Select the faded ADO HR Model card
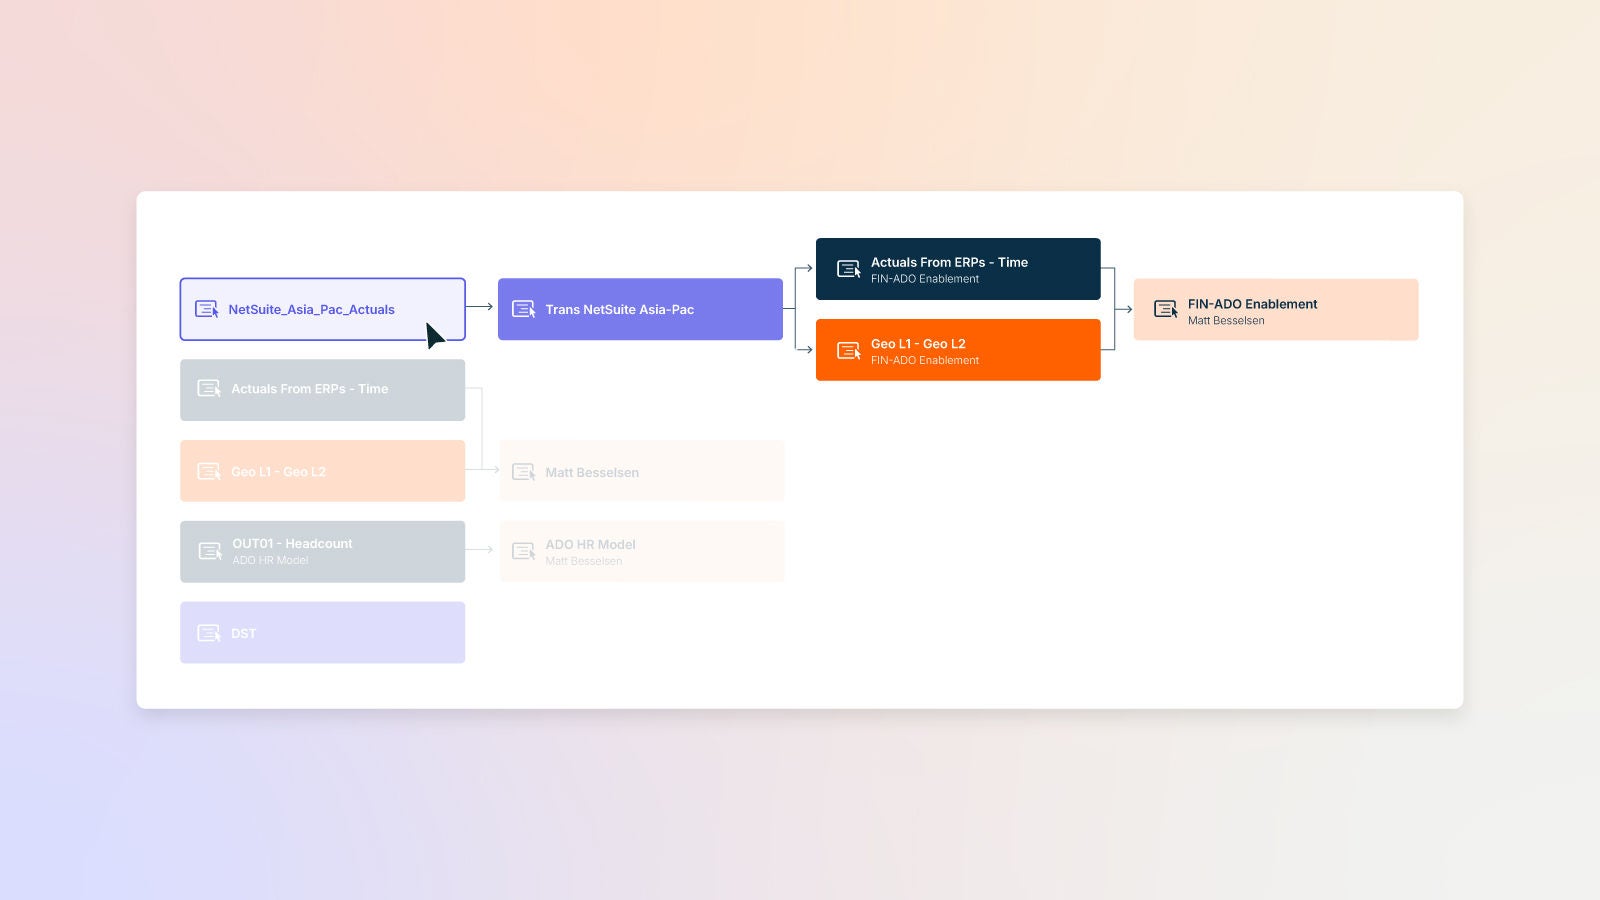1600x900 pixels. (x=641, y=550)
